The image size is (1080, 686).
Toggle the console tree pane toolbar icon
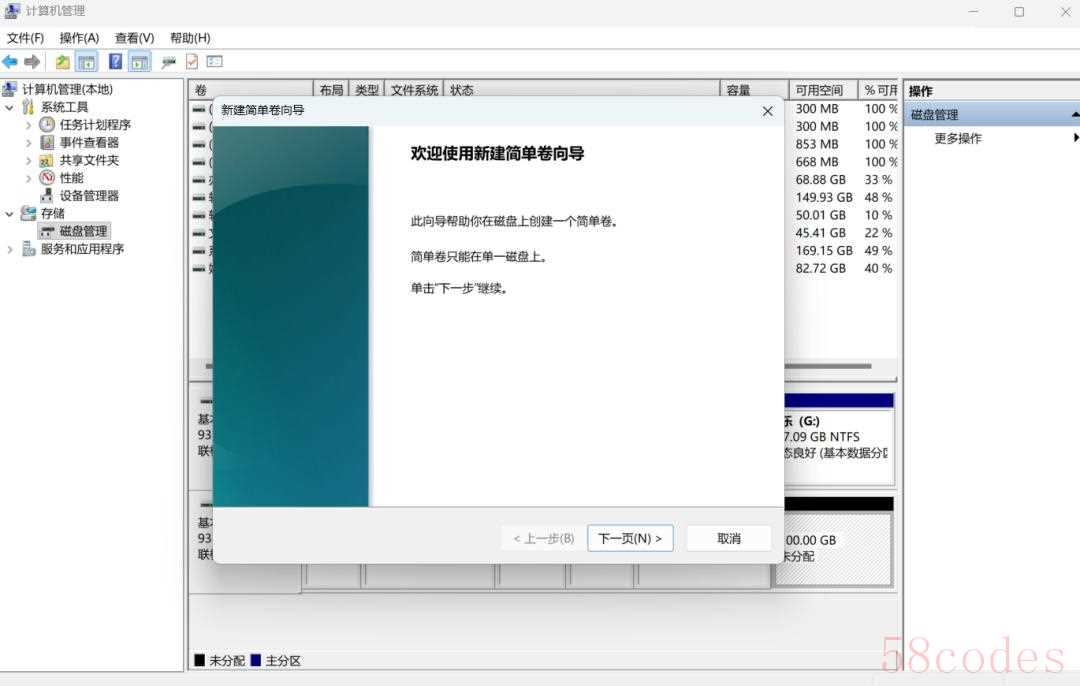click(87, 62)
